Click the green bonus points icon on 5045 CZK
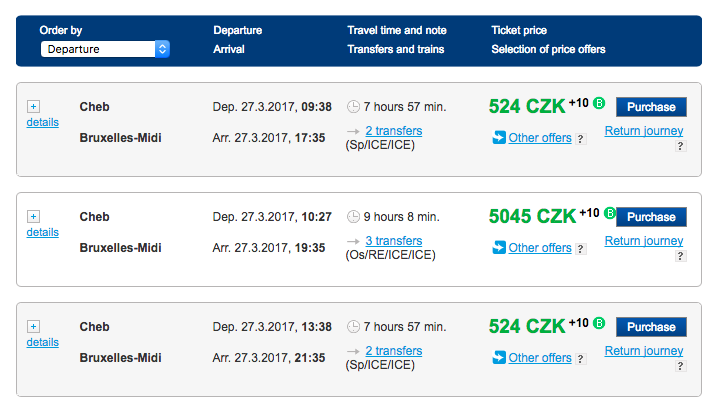The width and height of the screenshot is (715, 408). [600, 213]
